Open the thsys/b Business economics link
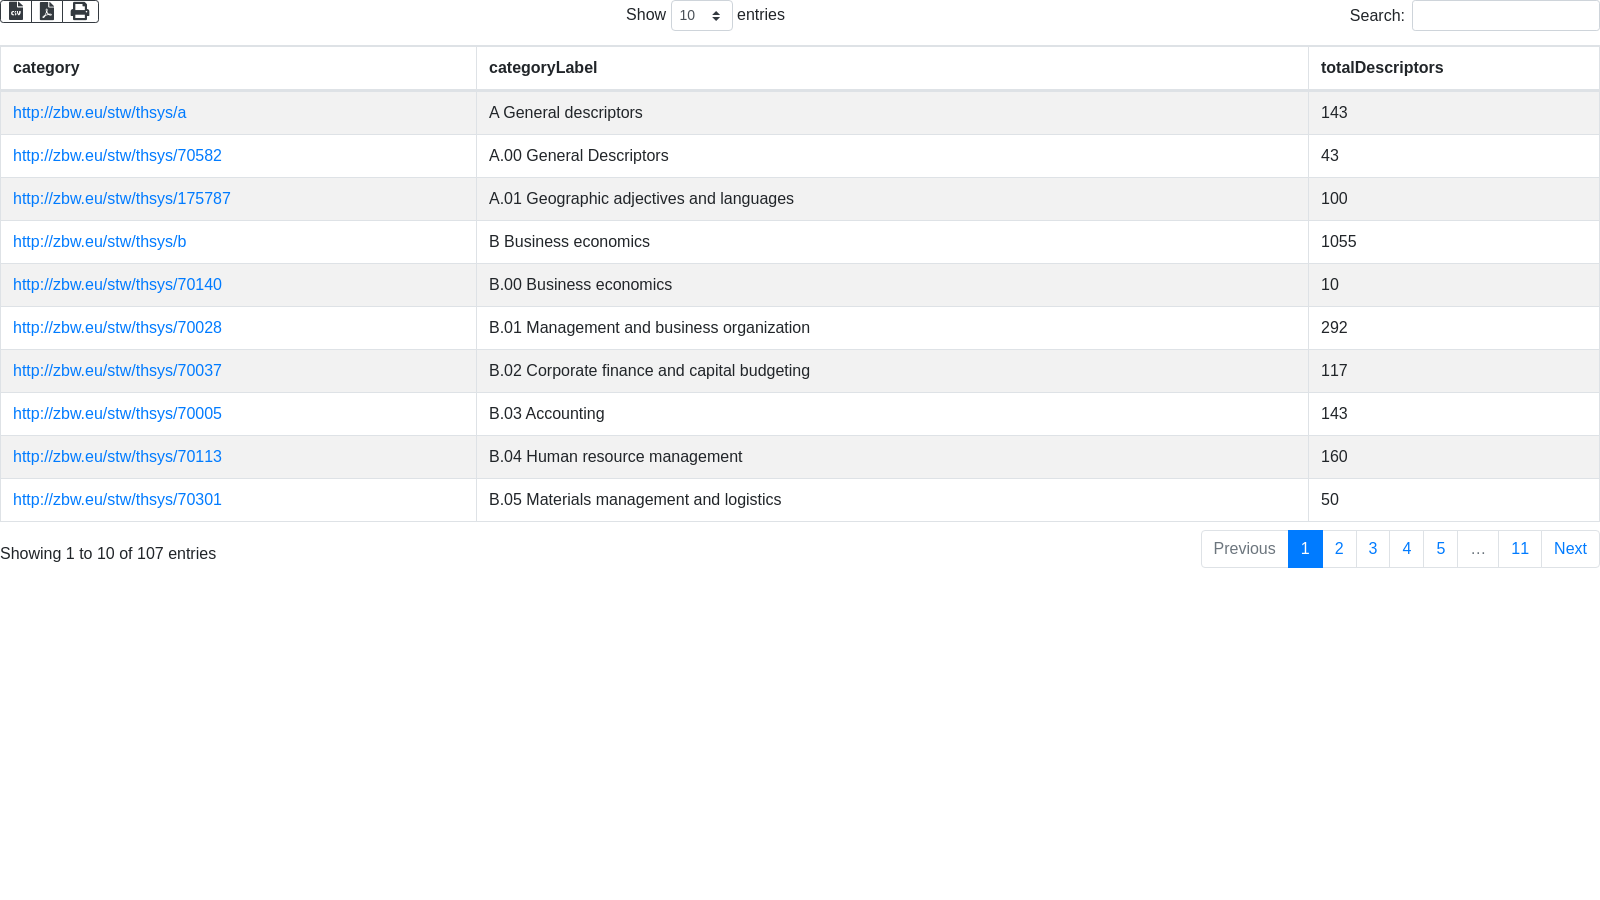1600x900 pixels. [99, 242]
